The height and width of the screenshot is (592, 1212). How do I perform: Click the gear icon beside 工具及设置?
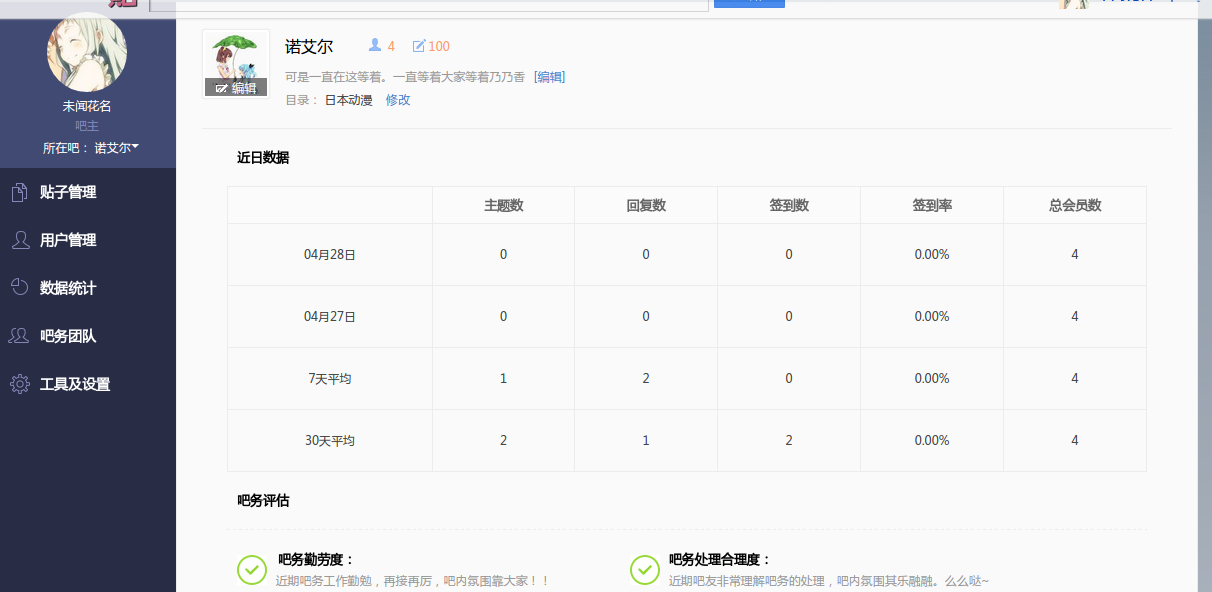coord(19,384)
